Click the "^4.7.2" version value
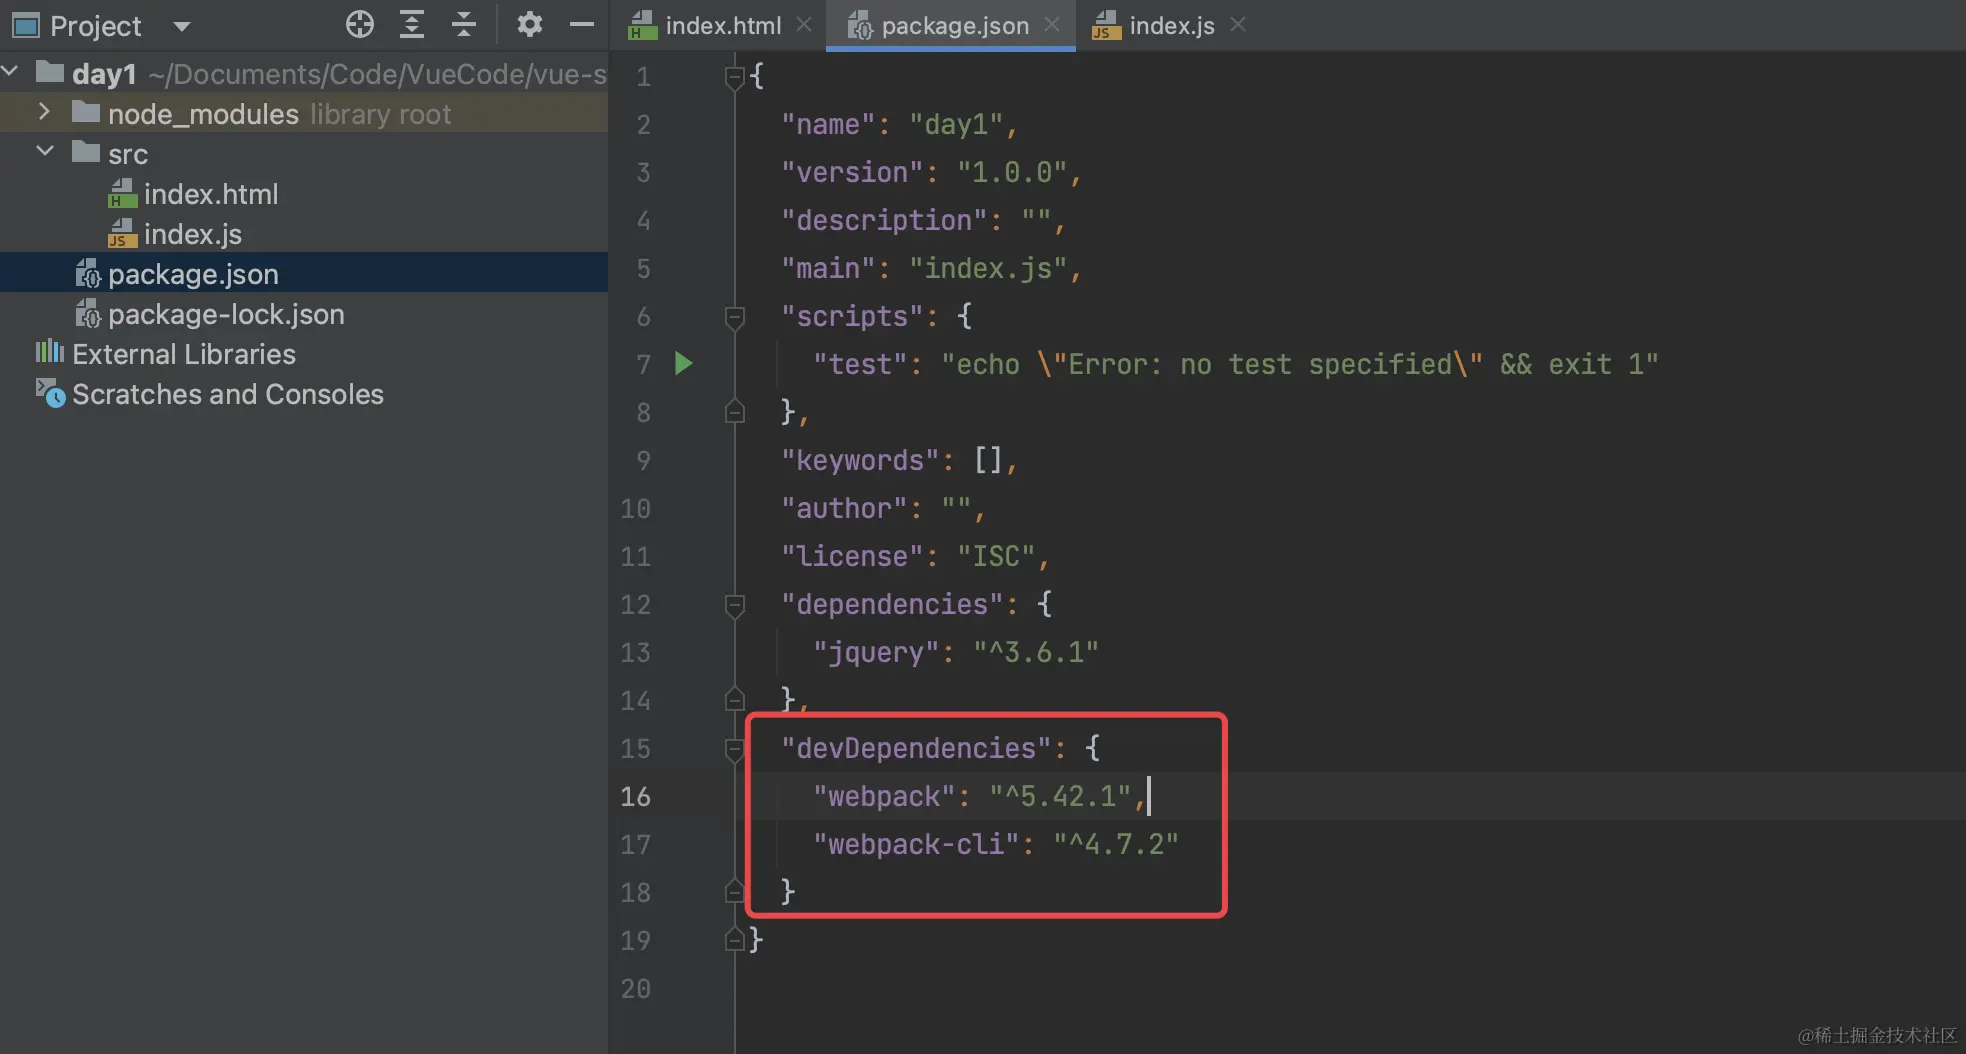The image size is (1966, 1054). click(1116, 844)
